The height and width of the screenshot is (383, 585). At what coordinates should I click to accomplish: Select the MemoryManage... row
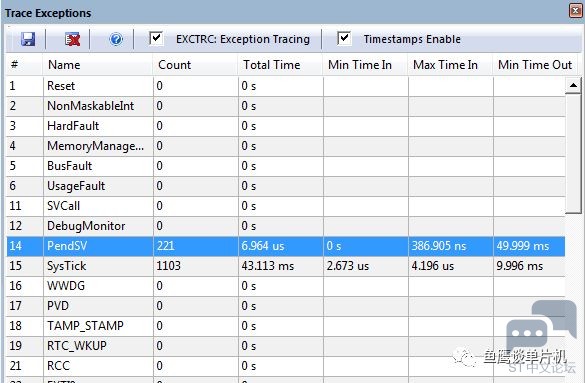point(285,146)
